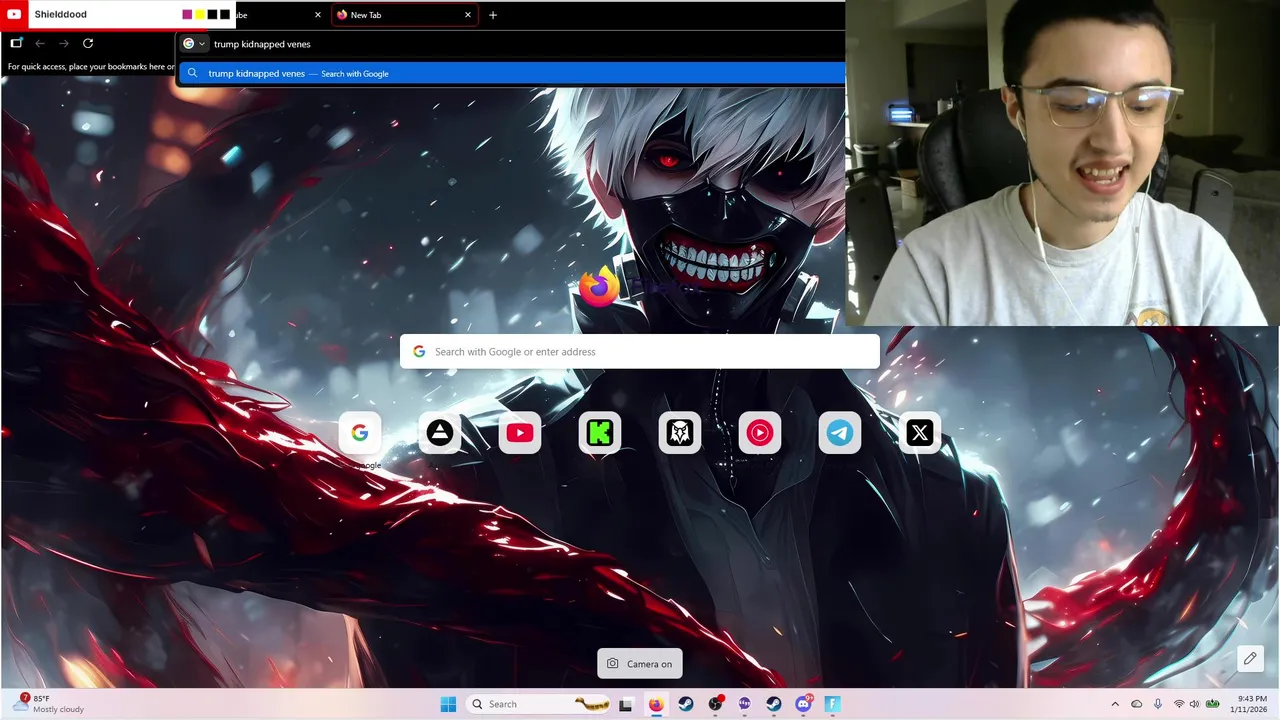
Task: Open the Windows Start menu
Action: [448, 704]
